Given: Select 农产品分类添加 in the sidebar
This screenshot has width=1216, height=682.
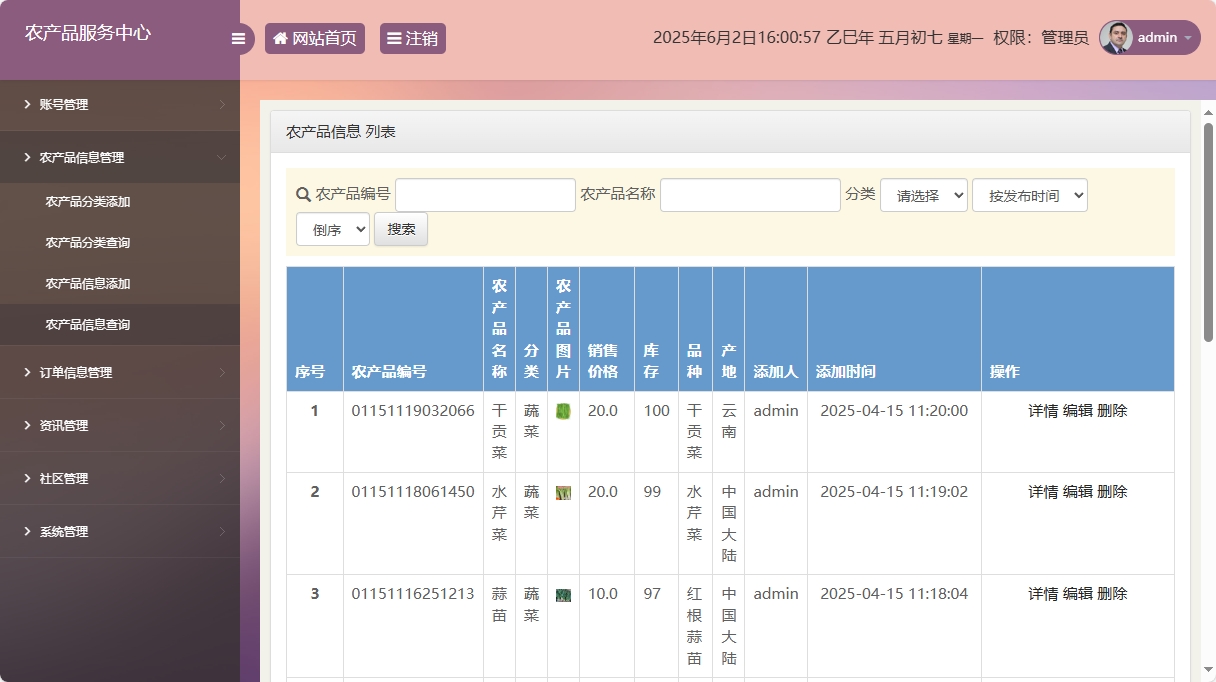Looking at the screenshot, I should click(x=88, y=201).
